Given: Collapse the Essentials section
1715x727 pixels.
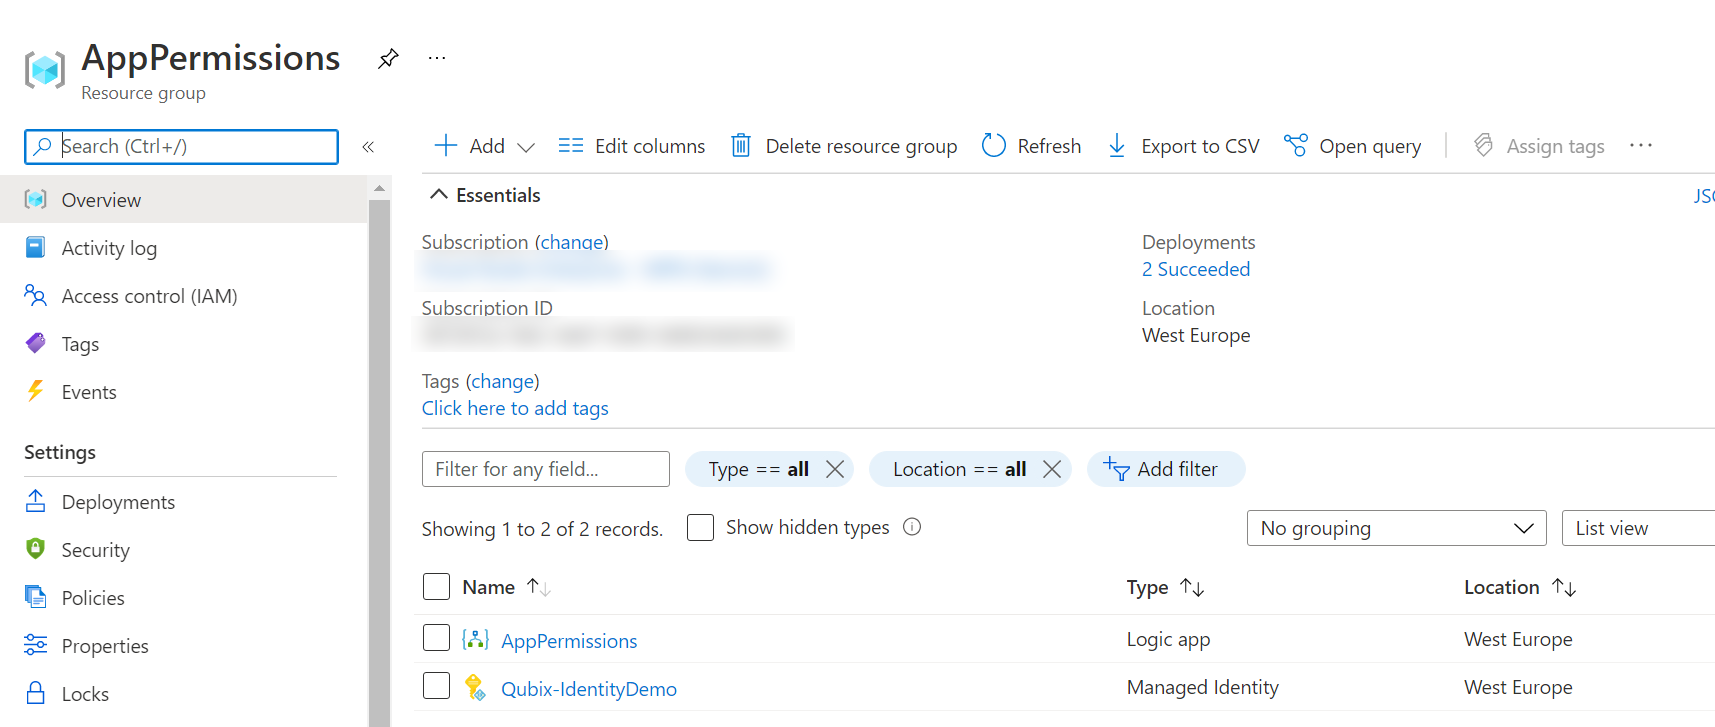Looking at the screenshot, I should click(x=439, y=195).
